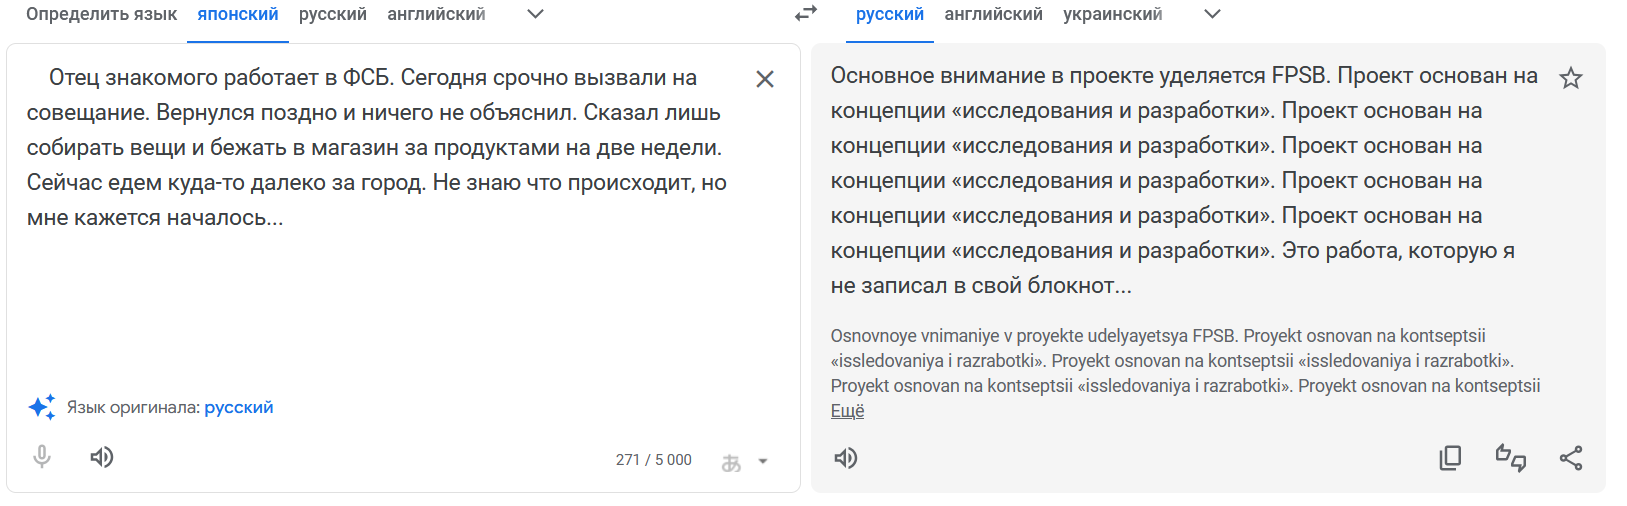
Task: Save translation with star icon
Action: (1571, 78)
